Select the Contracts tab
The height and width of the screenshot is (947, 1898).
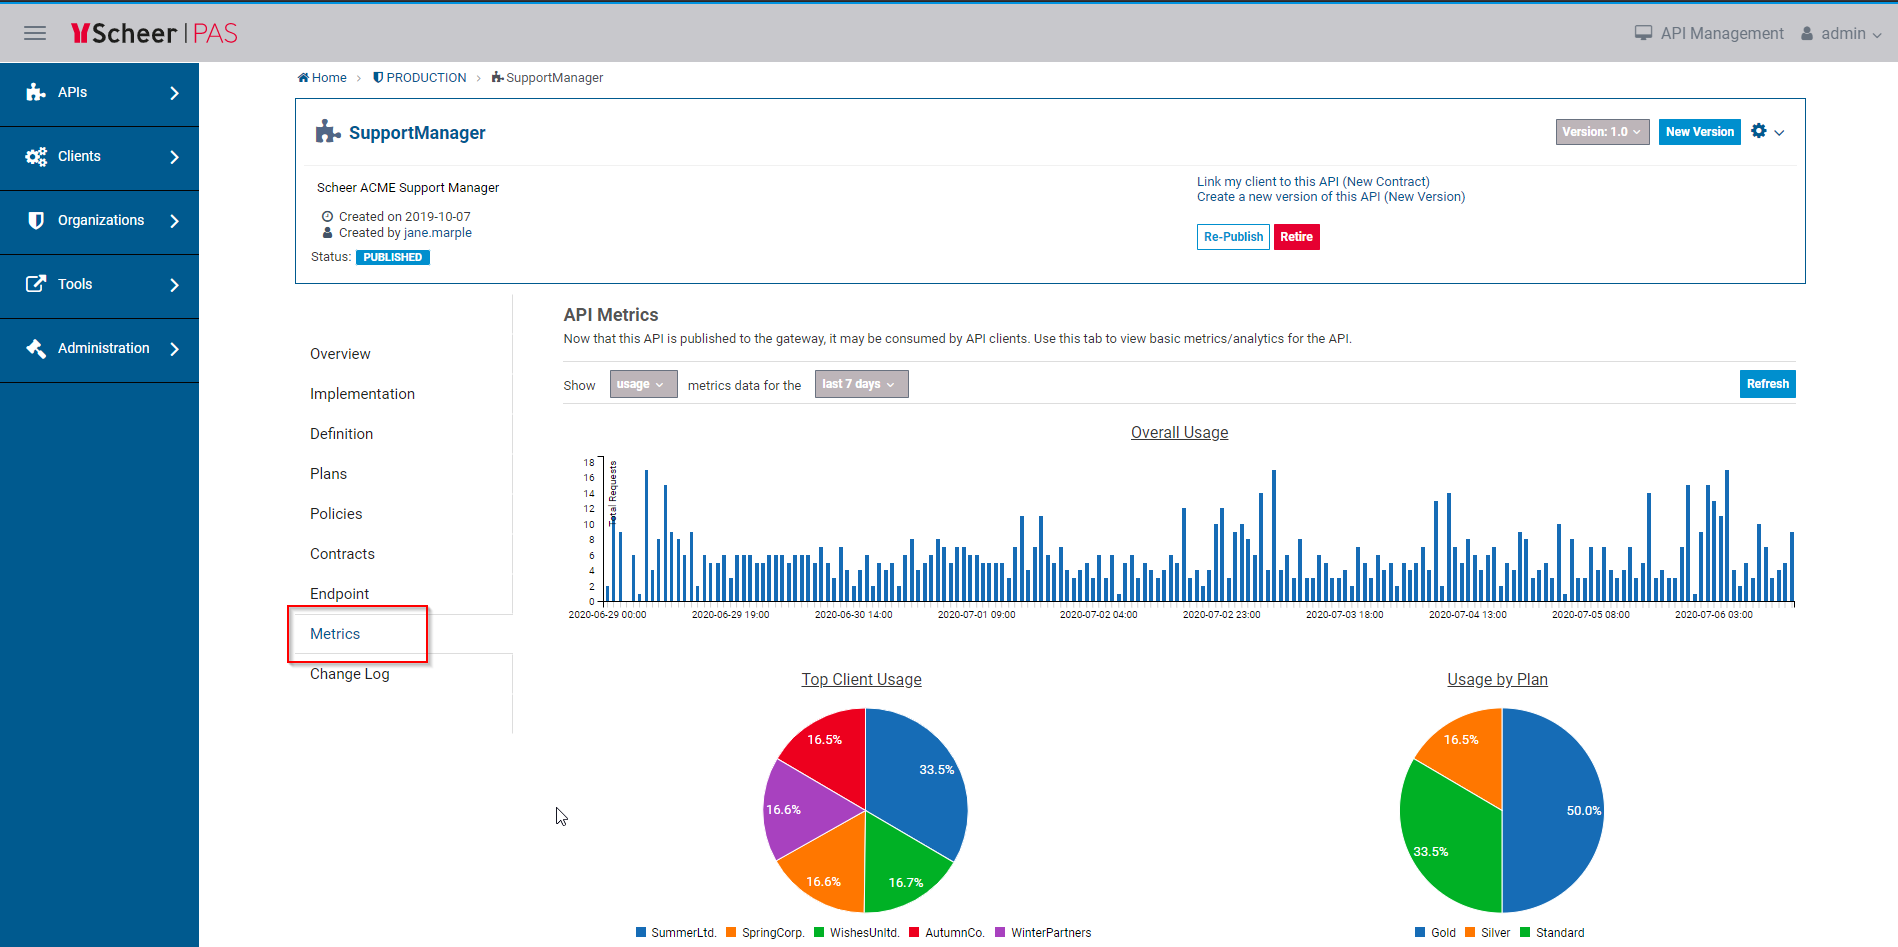point(342,553)
